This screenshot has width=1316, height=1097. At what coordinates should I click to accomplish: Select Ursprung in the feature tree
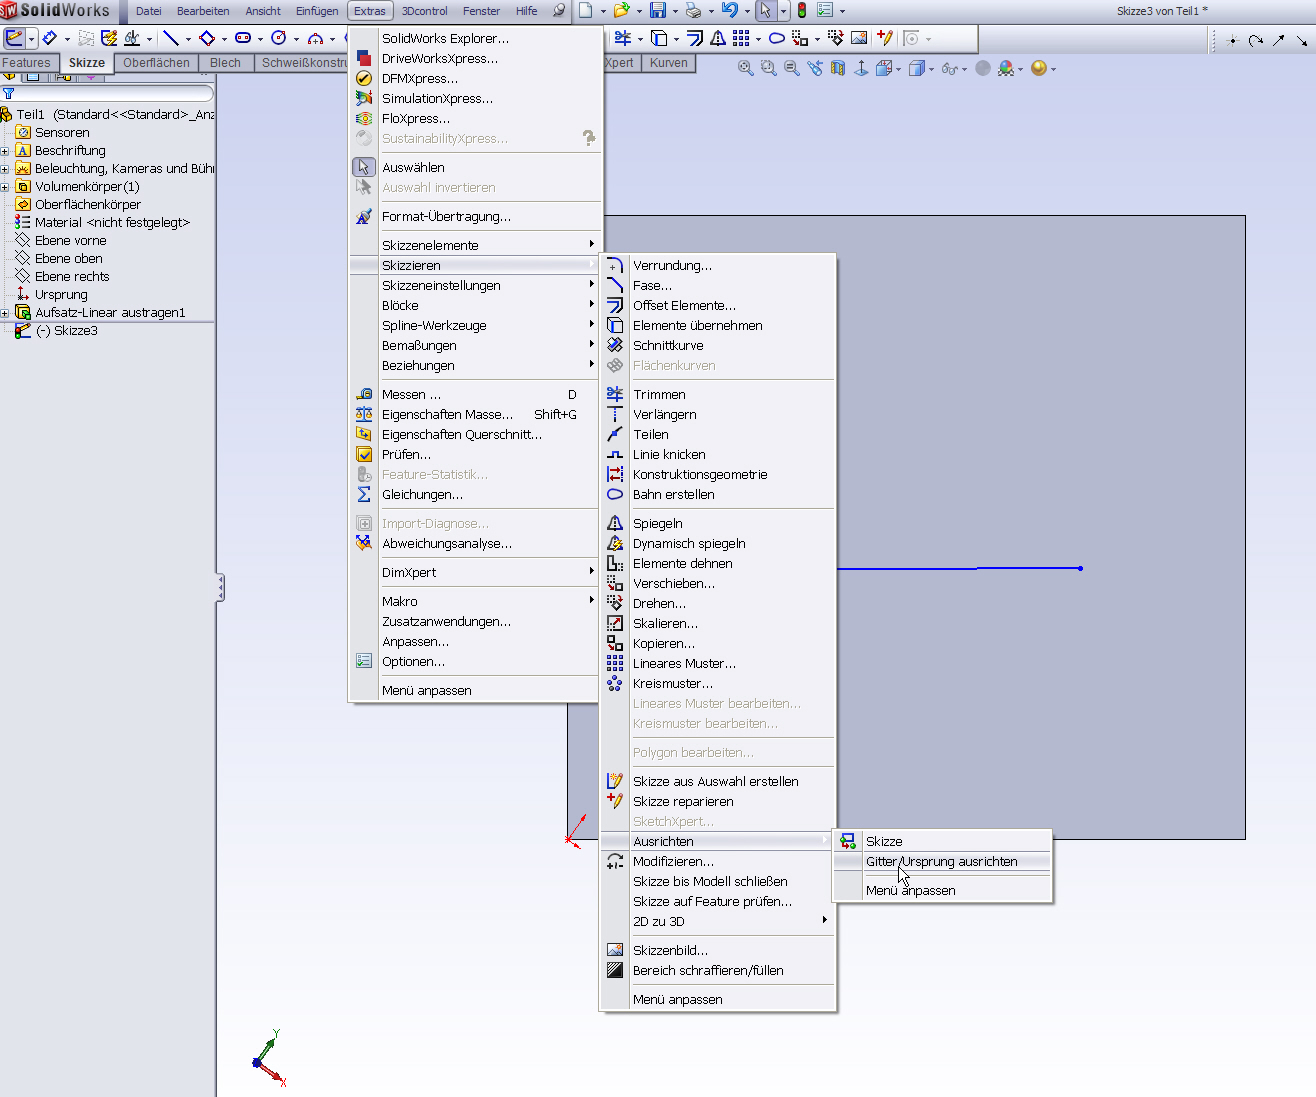point(61,294)
